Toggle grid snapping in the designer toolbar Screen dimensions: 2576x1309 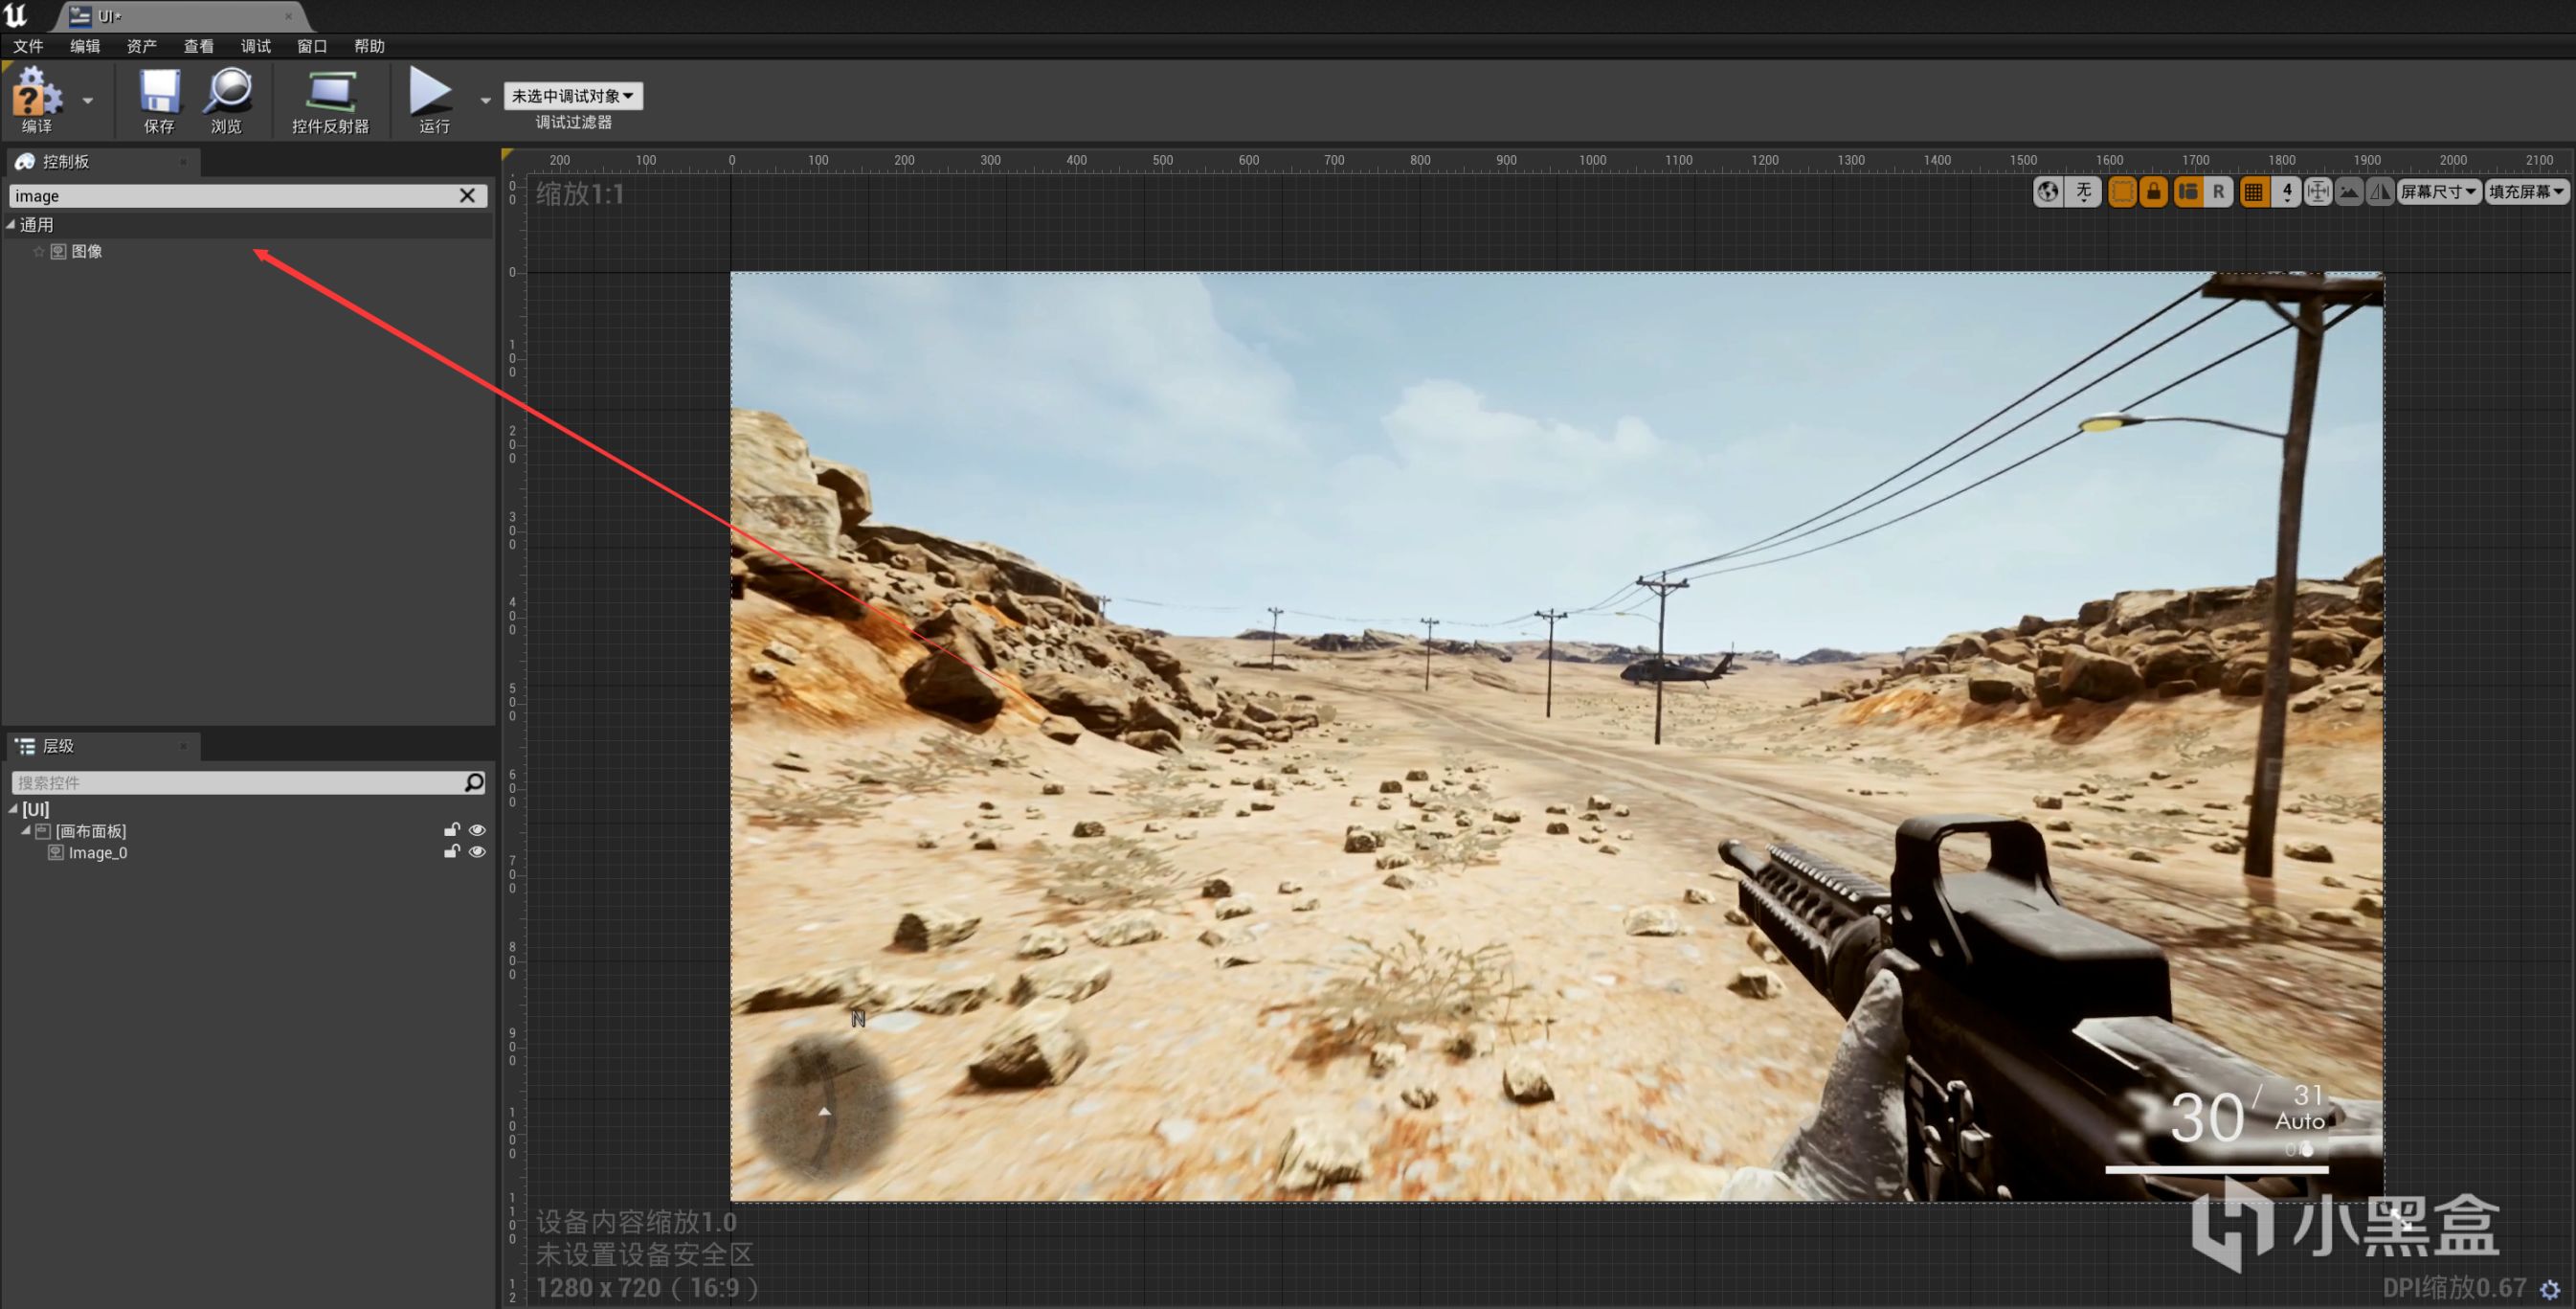[x=2254, y=191]
